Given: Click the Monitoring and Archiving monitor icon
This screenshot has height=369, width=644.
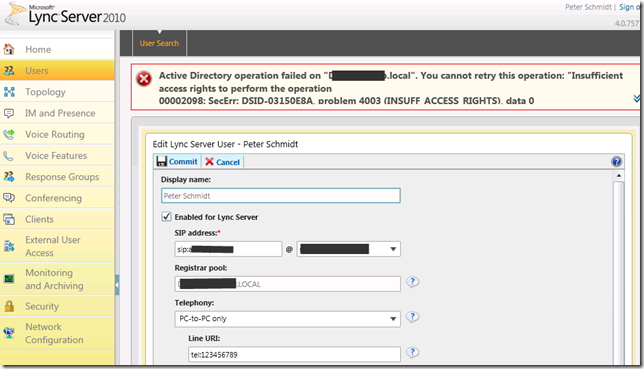Looking at the screenshot, I should click(x=9, y=279).
